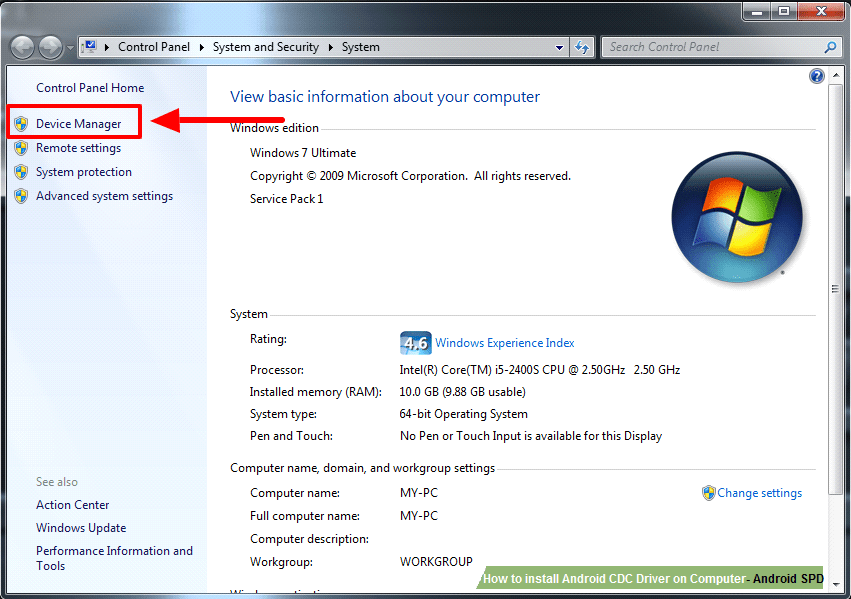This screenshot has width=851, height=599.
Task: Click the 10.0 GB installed memory value
Action: (x=462, y=392)
